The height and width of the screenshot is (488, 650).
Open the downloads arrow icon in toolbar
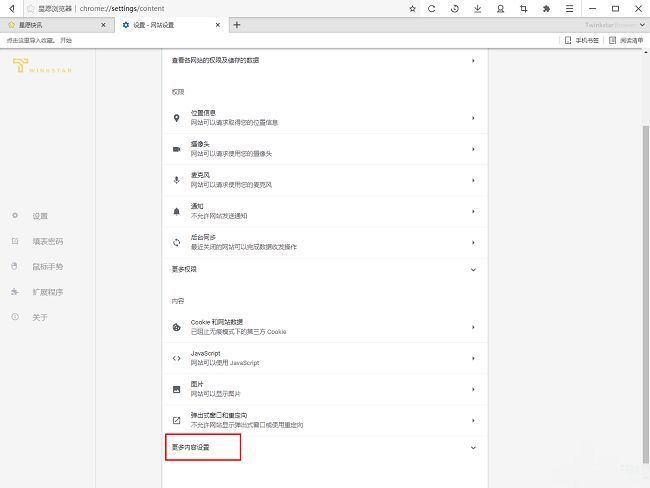(478, 9)
